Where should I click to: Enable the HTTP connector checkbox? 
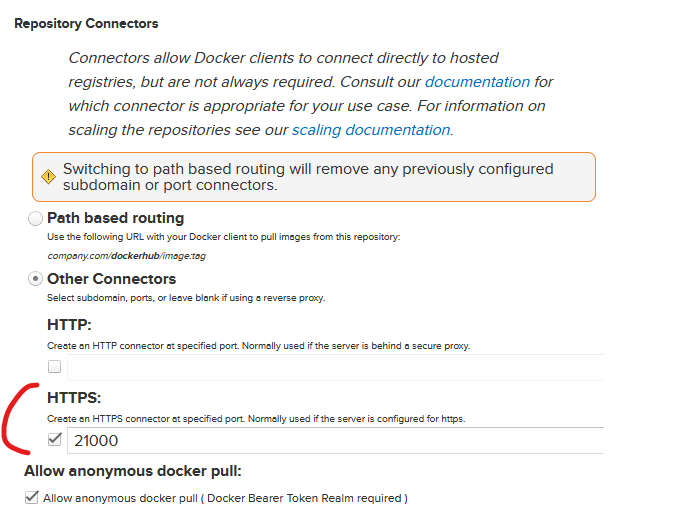[x=56, y=367]
